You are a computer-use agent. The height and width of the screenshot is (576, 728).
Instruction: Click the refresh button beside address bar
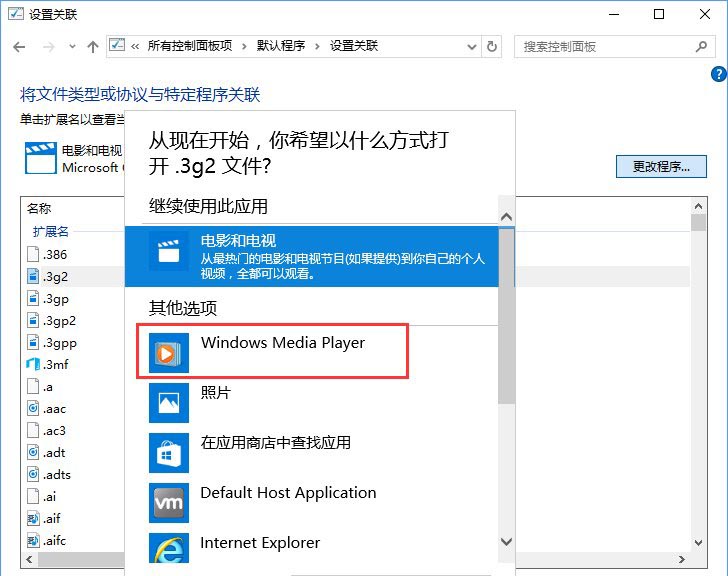(x=491, y=46)
